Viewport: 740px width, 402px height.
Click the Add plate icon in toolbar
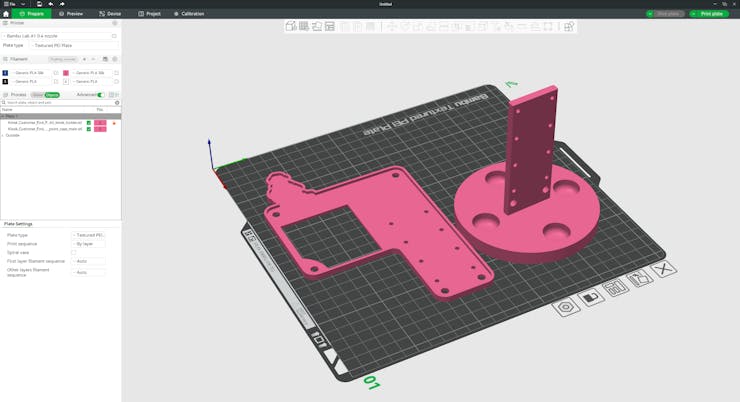pyautogui.click(x=304, y=26)
